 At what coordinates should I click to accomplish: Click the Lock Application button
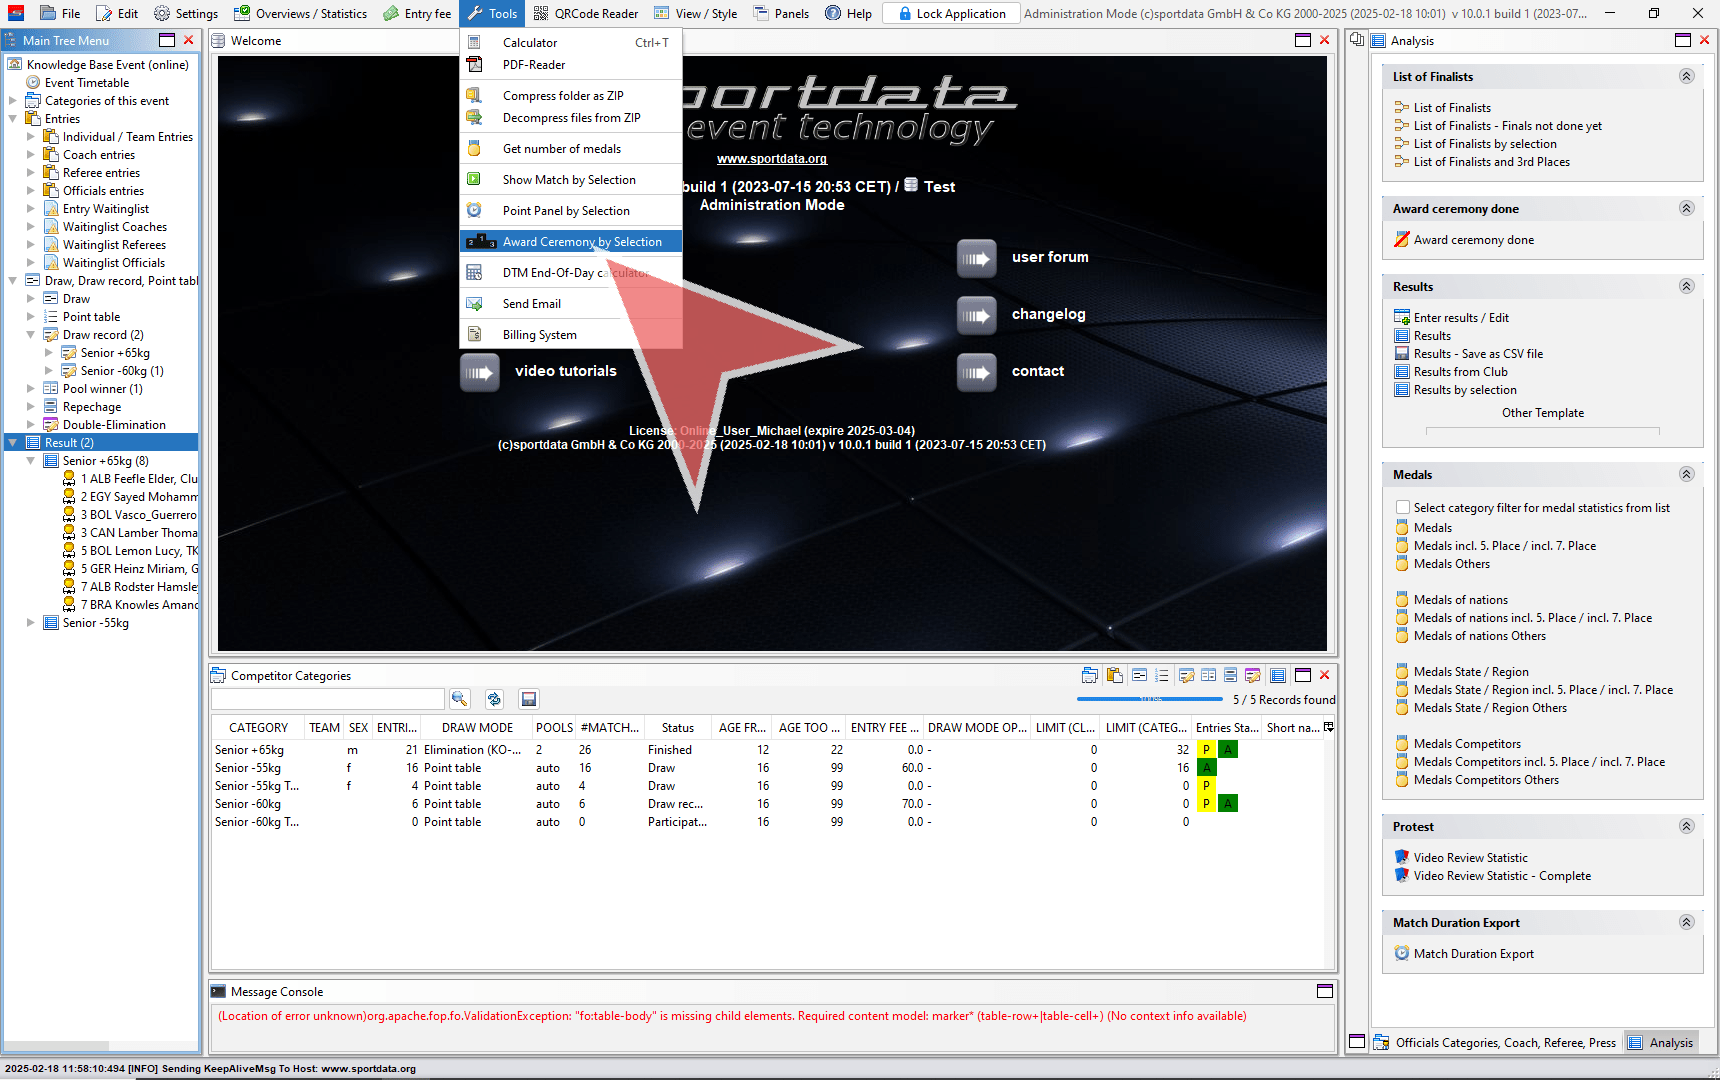951,13
